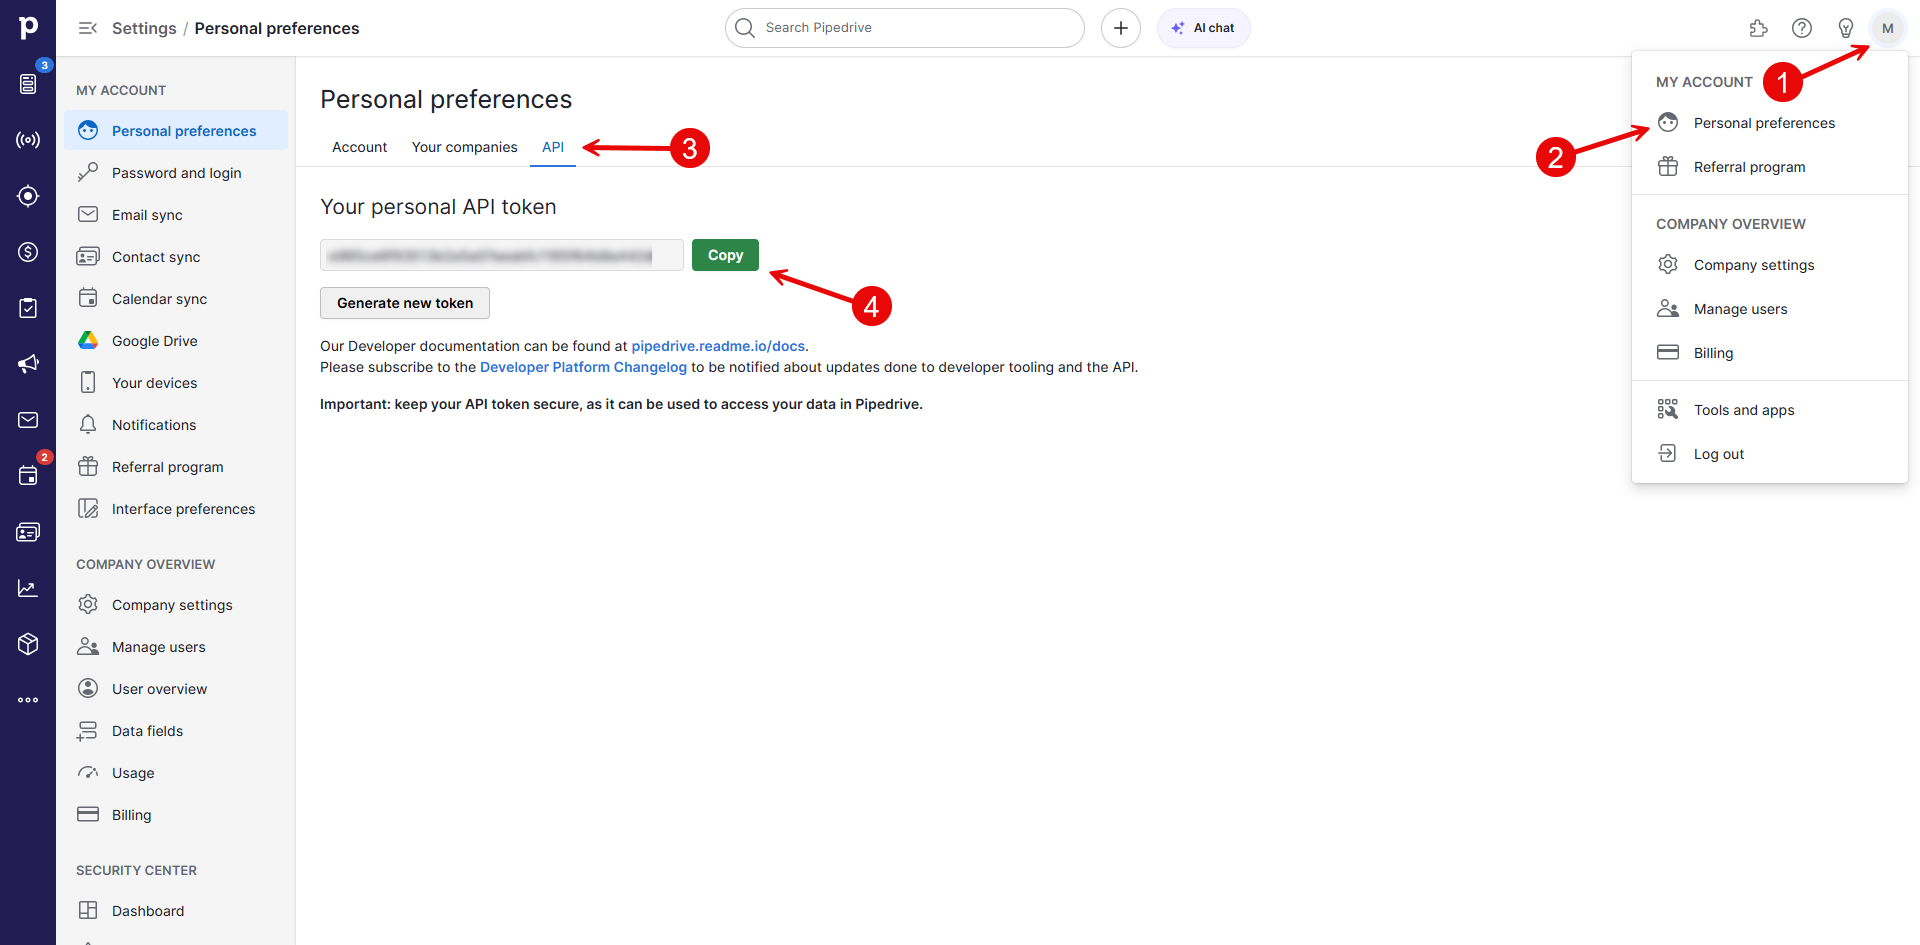Click the quick add plus button
The width and height of the screenshot is (1920, 945).
pyautogui.click(x=1121, y=28)
